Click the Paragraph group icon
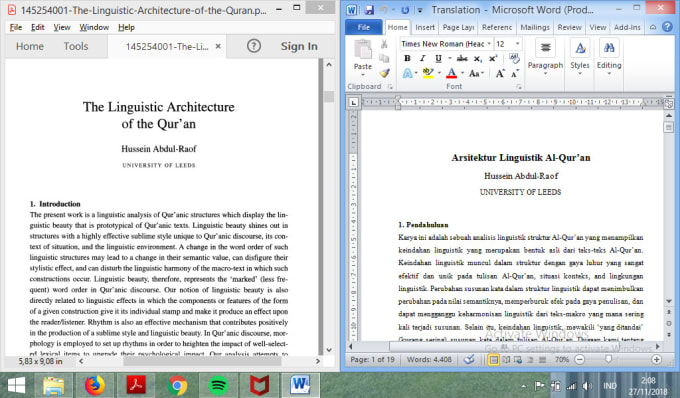This screenshot has height=398, width=680. pos(545,48)
